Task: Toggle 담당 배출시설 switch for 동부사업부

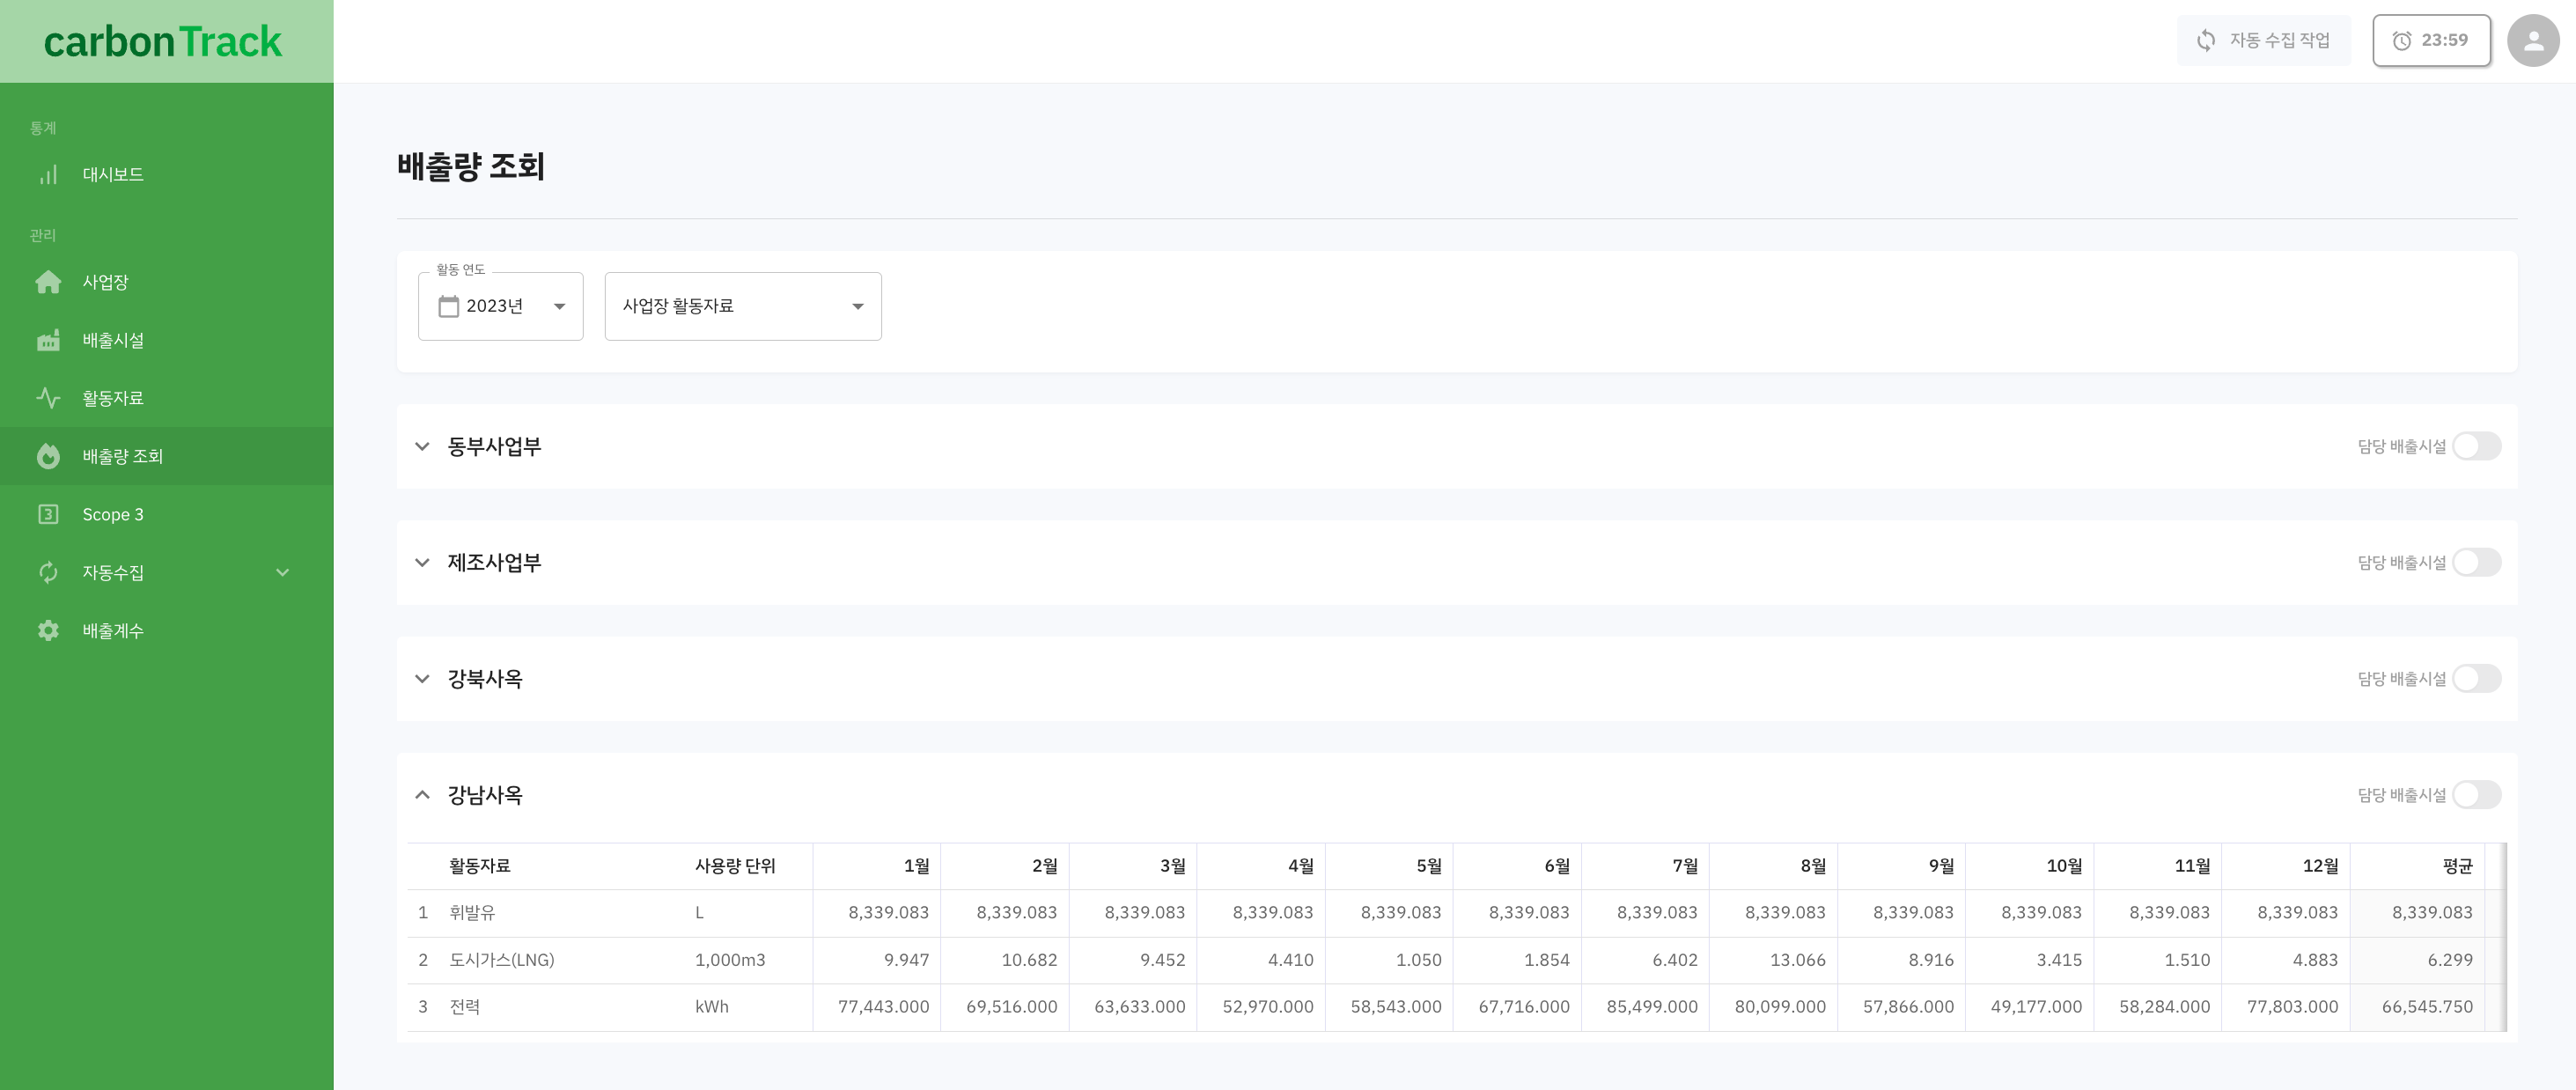Action: click(2479, 444)
